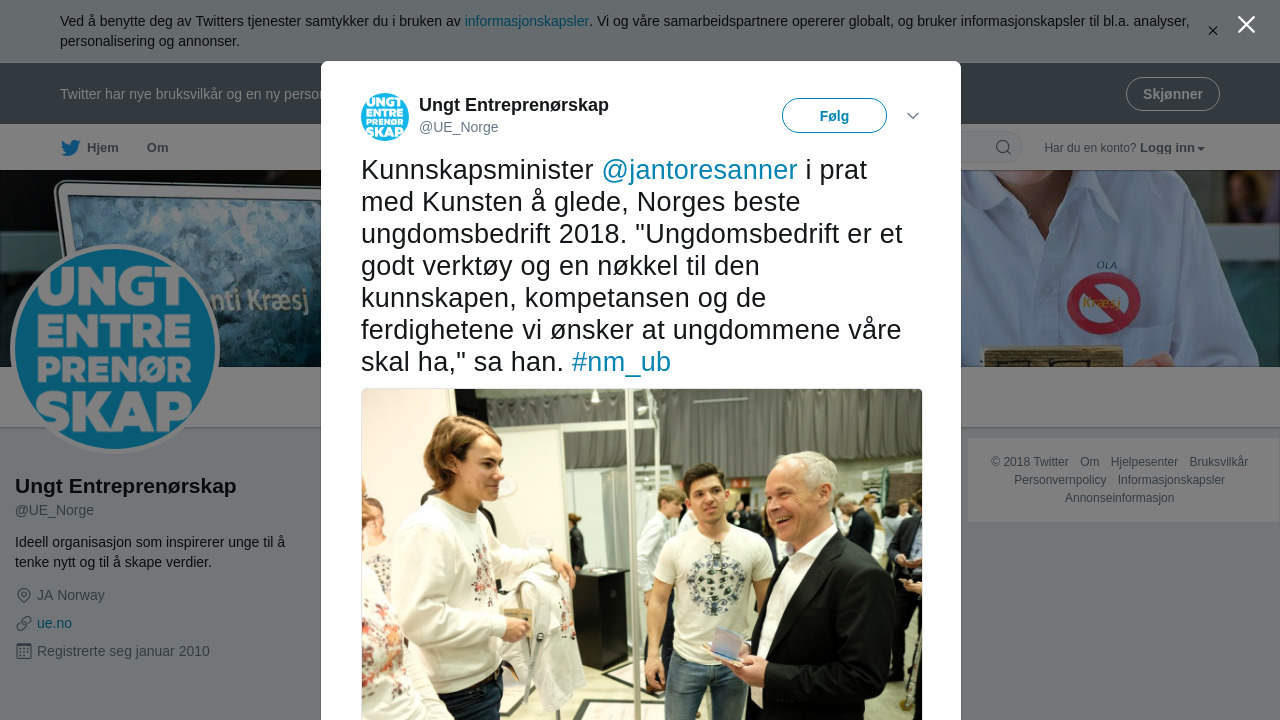Image resolution: width=1280 pixels, height=720 pixels.
Task: Open the @jantoresanner mention link
Action: [x=700, y=170]
